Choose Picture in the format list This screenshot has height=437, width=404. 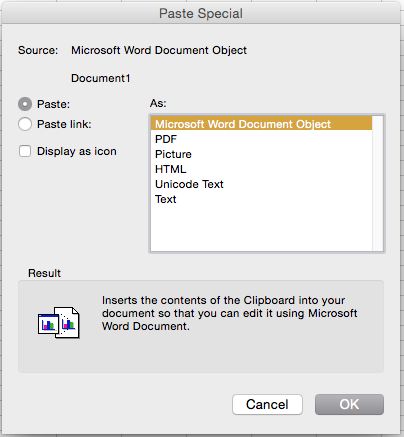click(x=261, y=154)
